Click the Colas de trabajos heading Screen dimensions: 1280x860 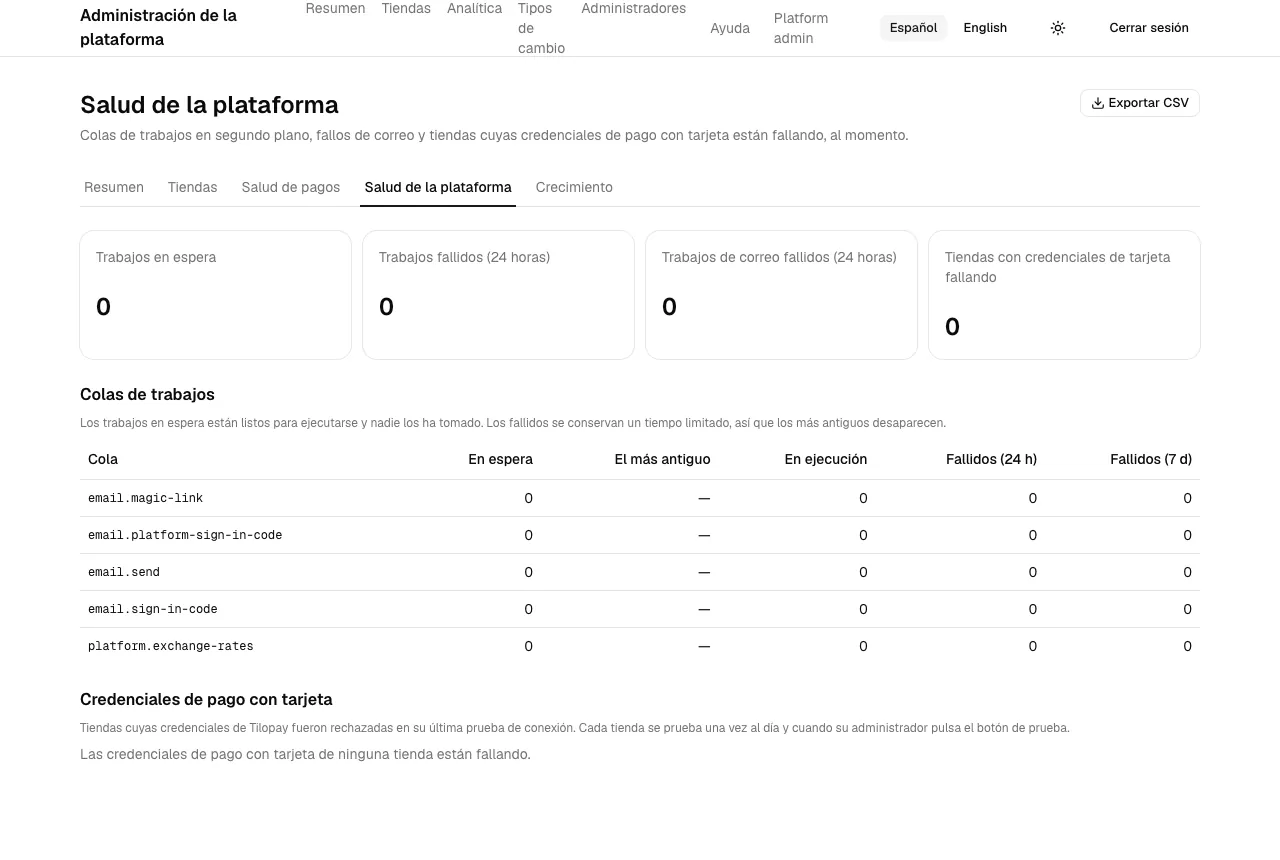[x=147, y=394]
